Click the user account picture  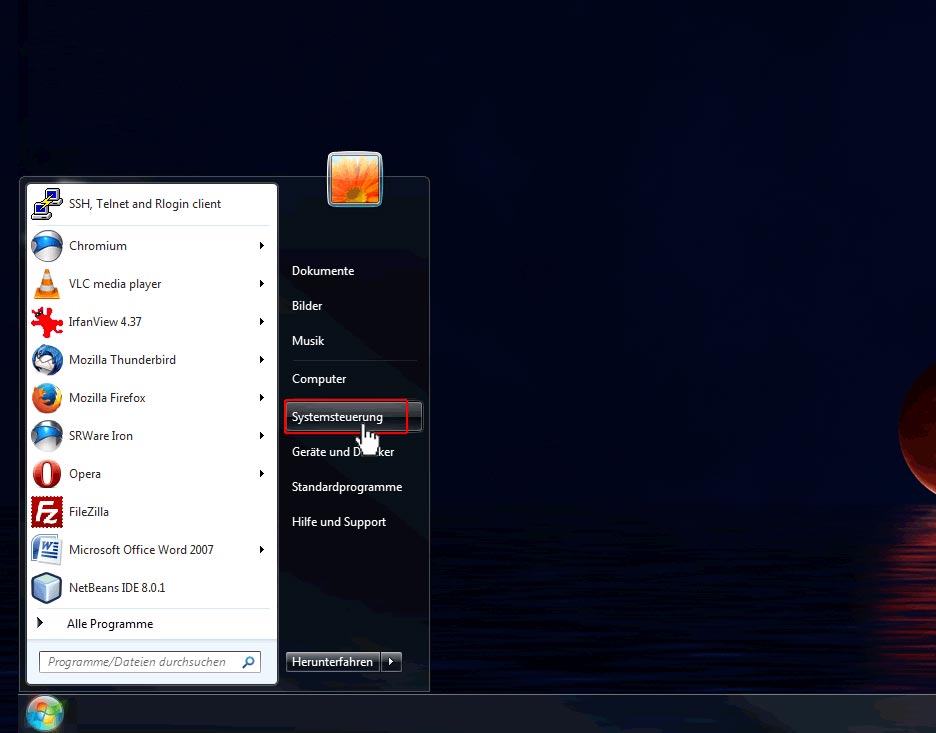pyautogui.click(x=355, y=179)
